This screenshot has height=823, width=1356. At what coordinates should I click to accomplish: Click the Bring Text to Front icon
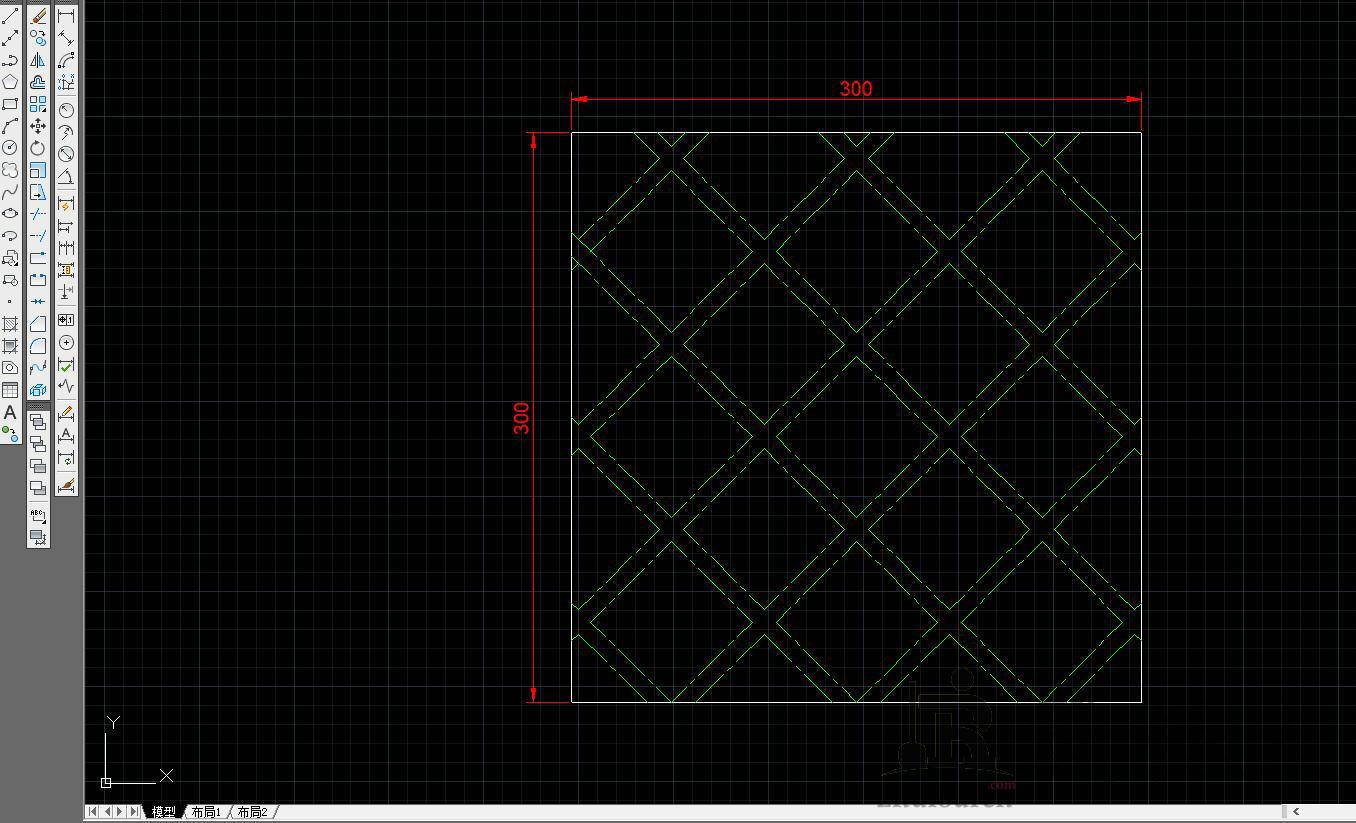38,516
